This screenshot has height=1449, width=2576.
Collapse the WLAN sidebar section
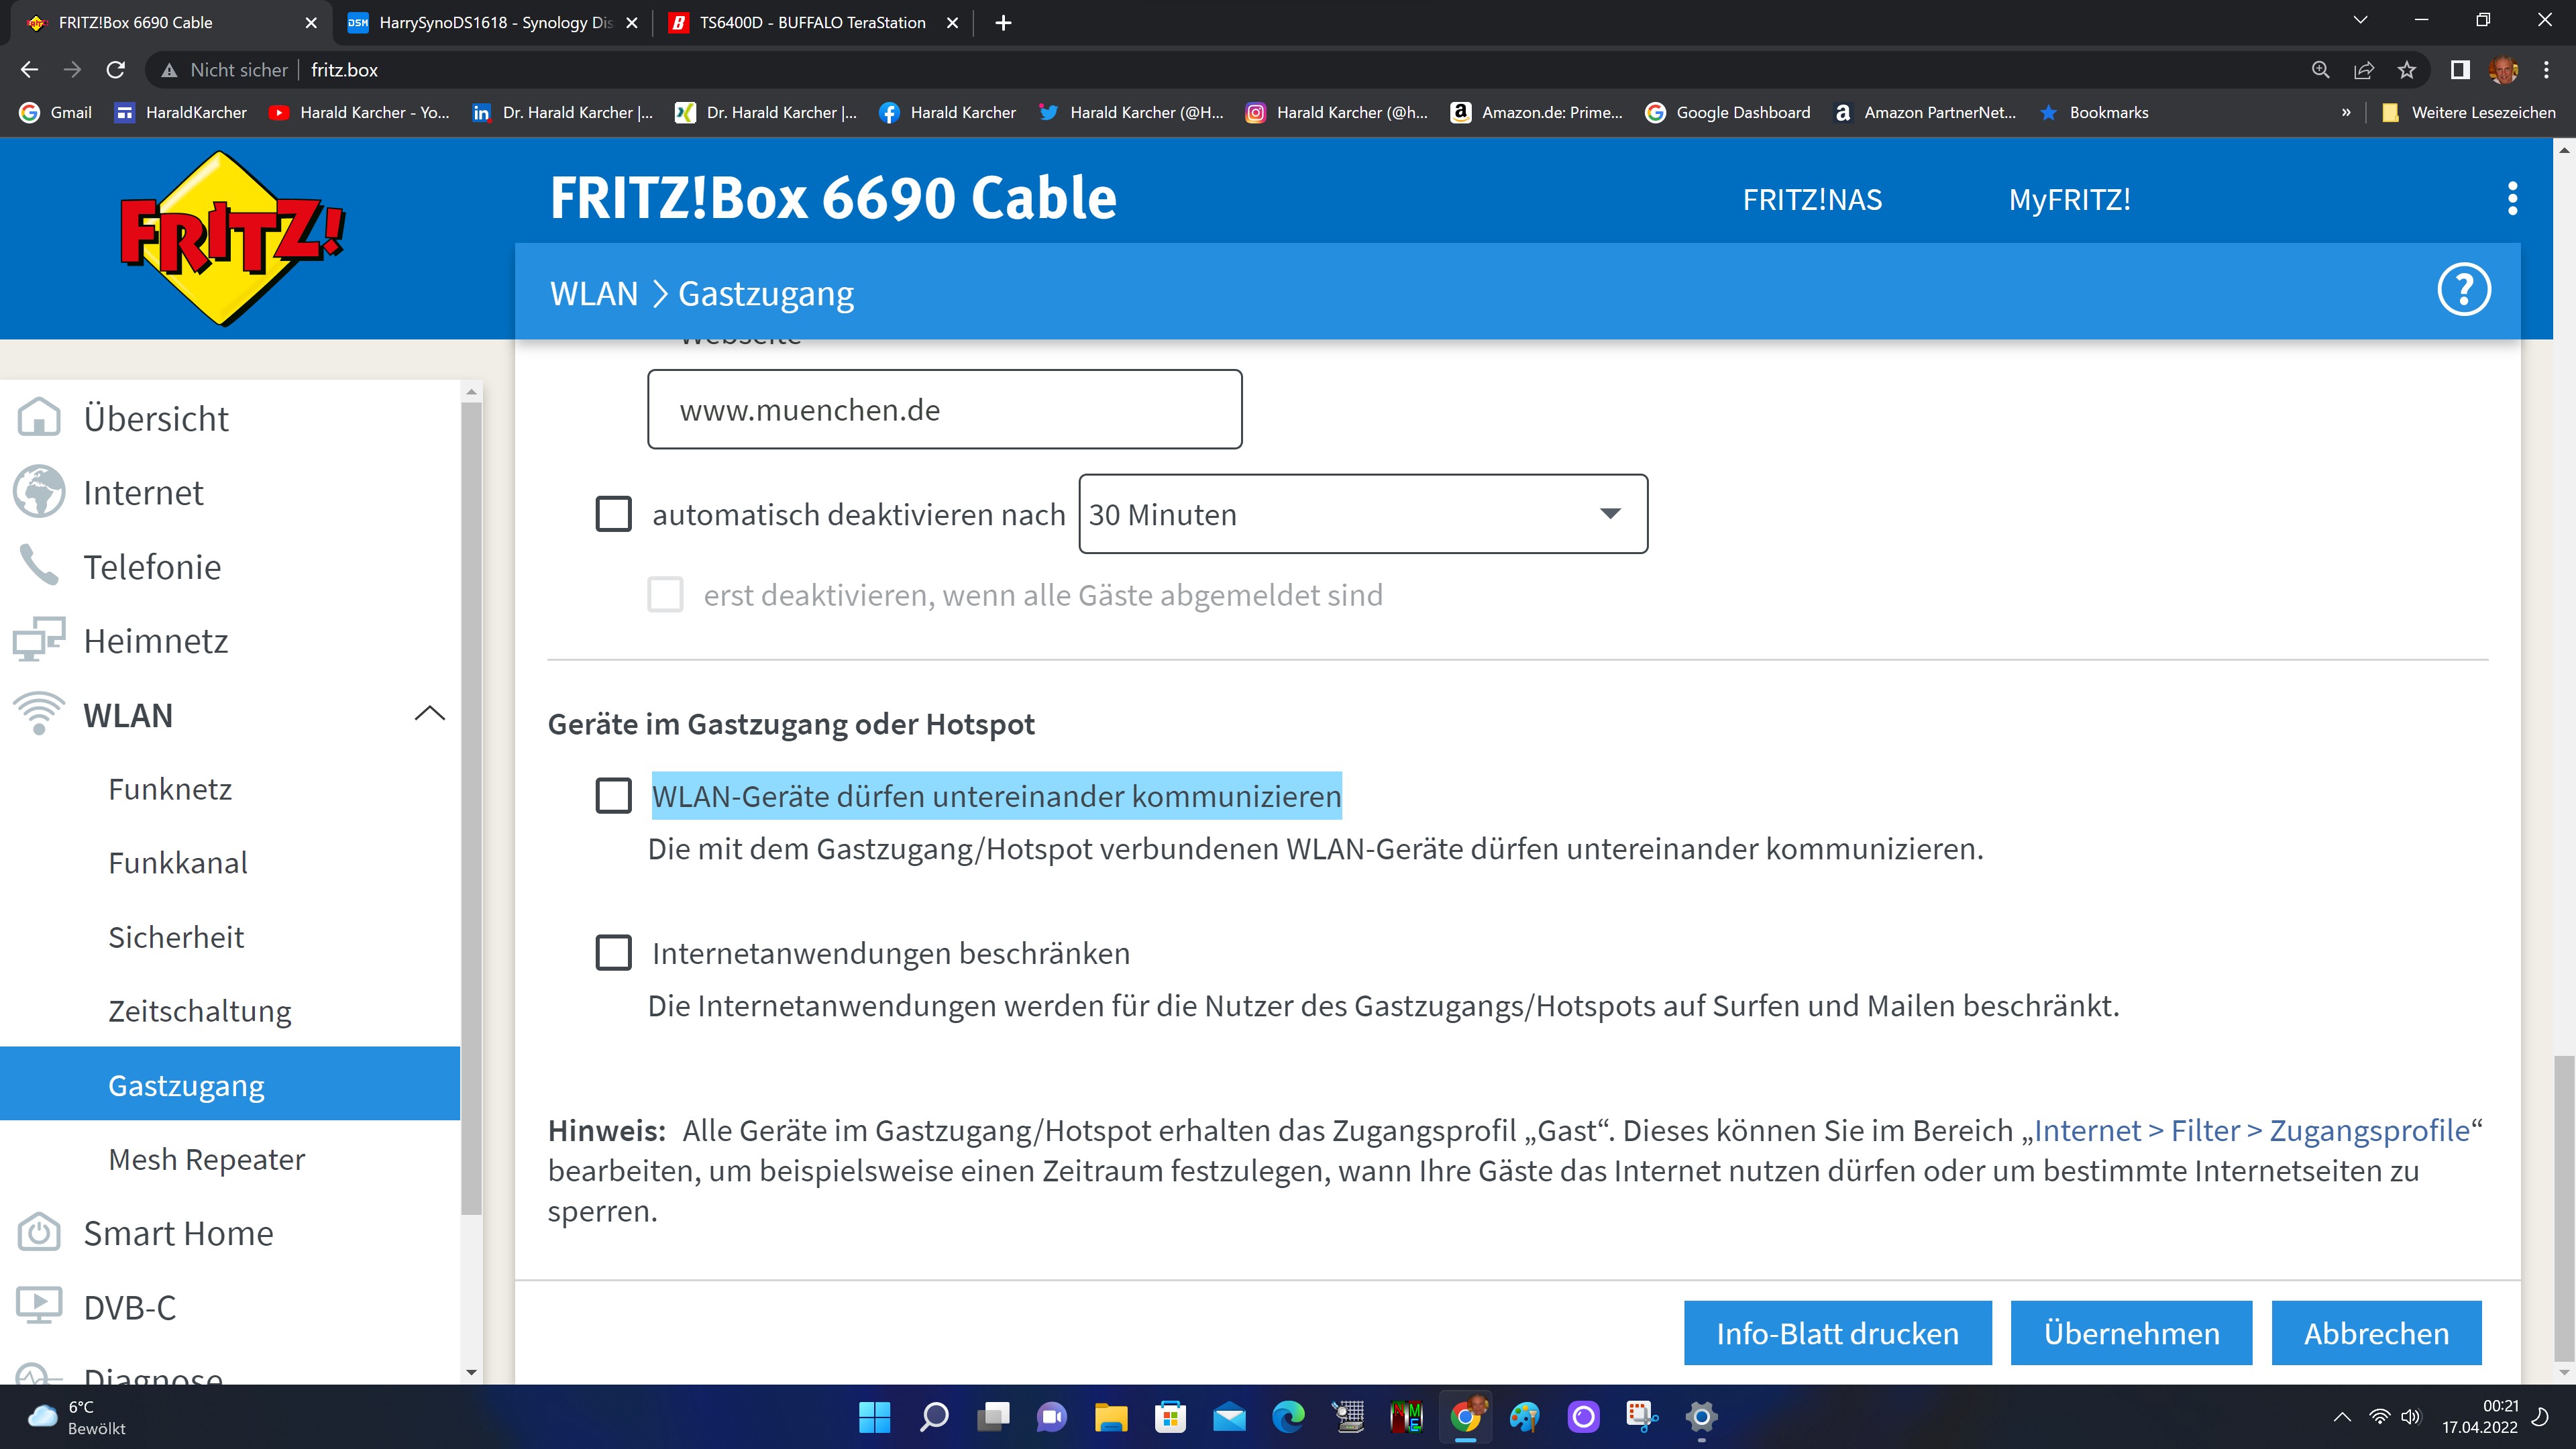(x=429, y=713)
